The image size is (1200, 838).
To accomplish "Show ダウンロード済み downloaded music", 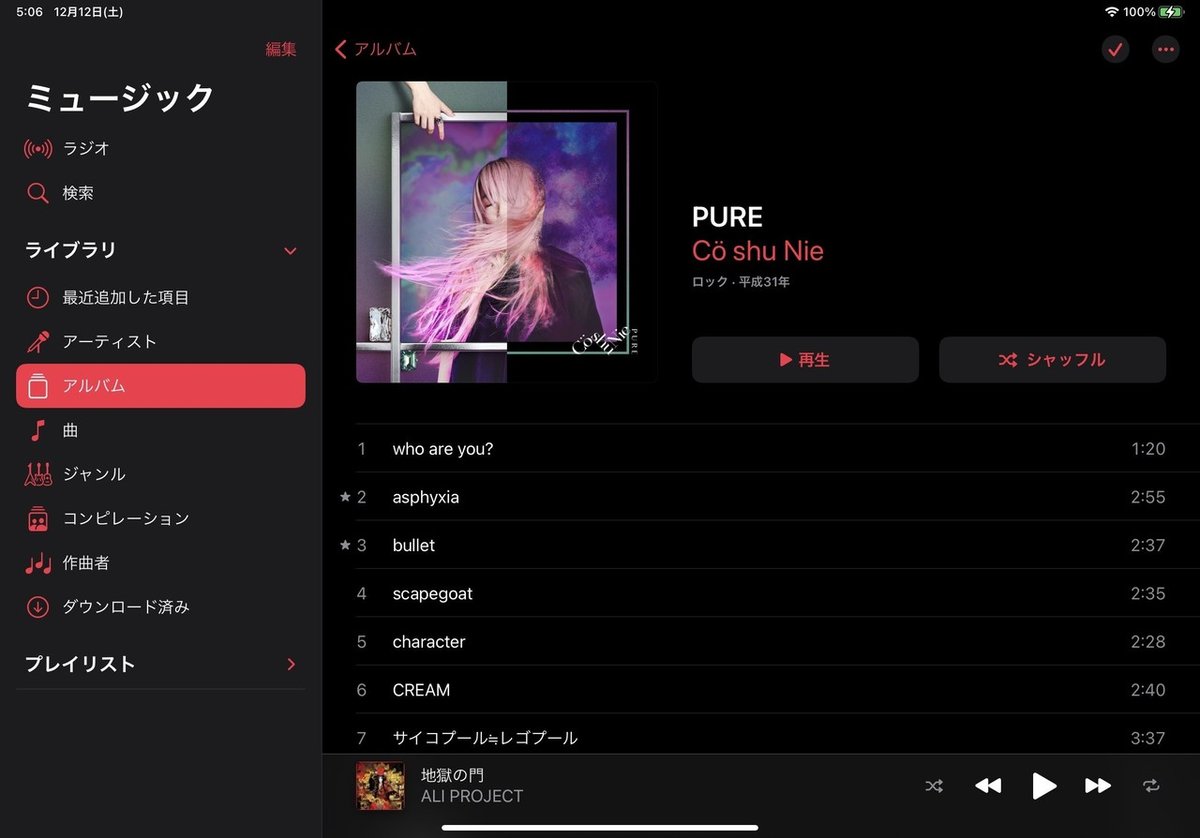I will (x=160, y=607).
